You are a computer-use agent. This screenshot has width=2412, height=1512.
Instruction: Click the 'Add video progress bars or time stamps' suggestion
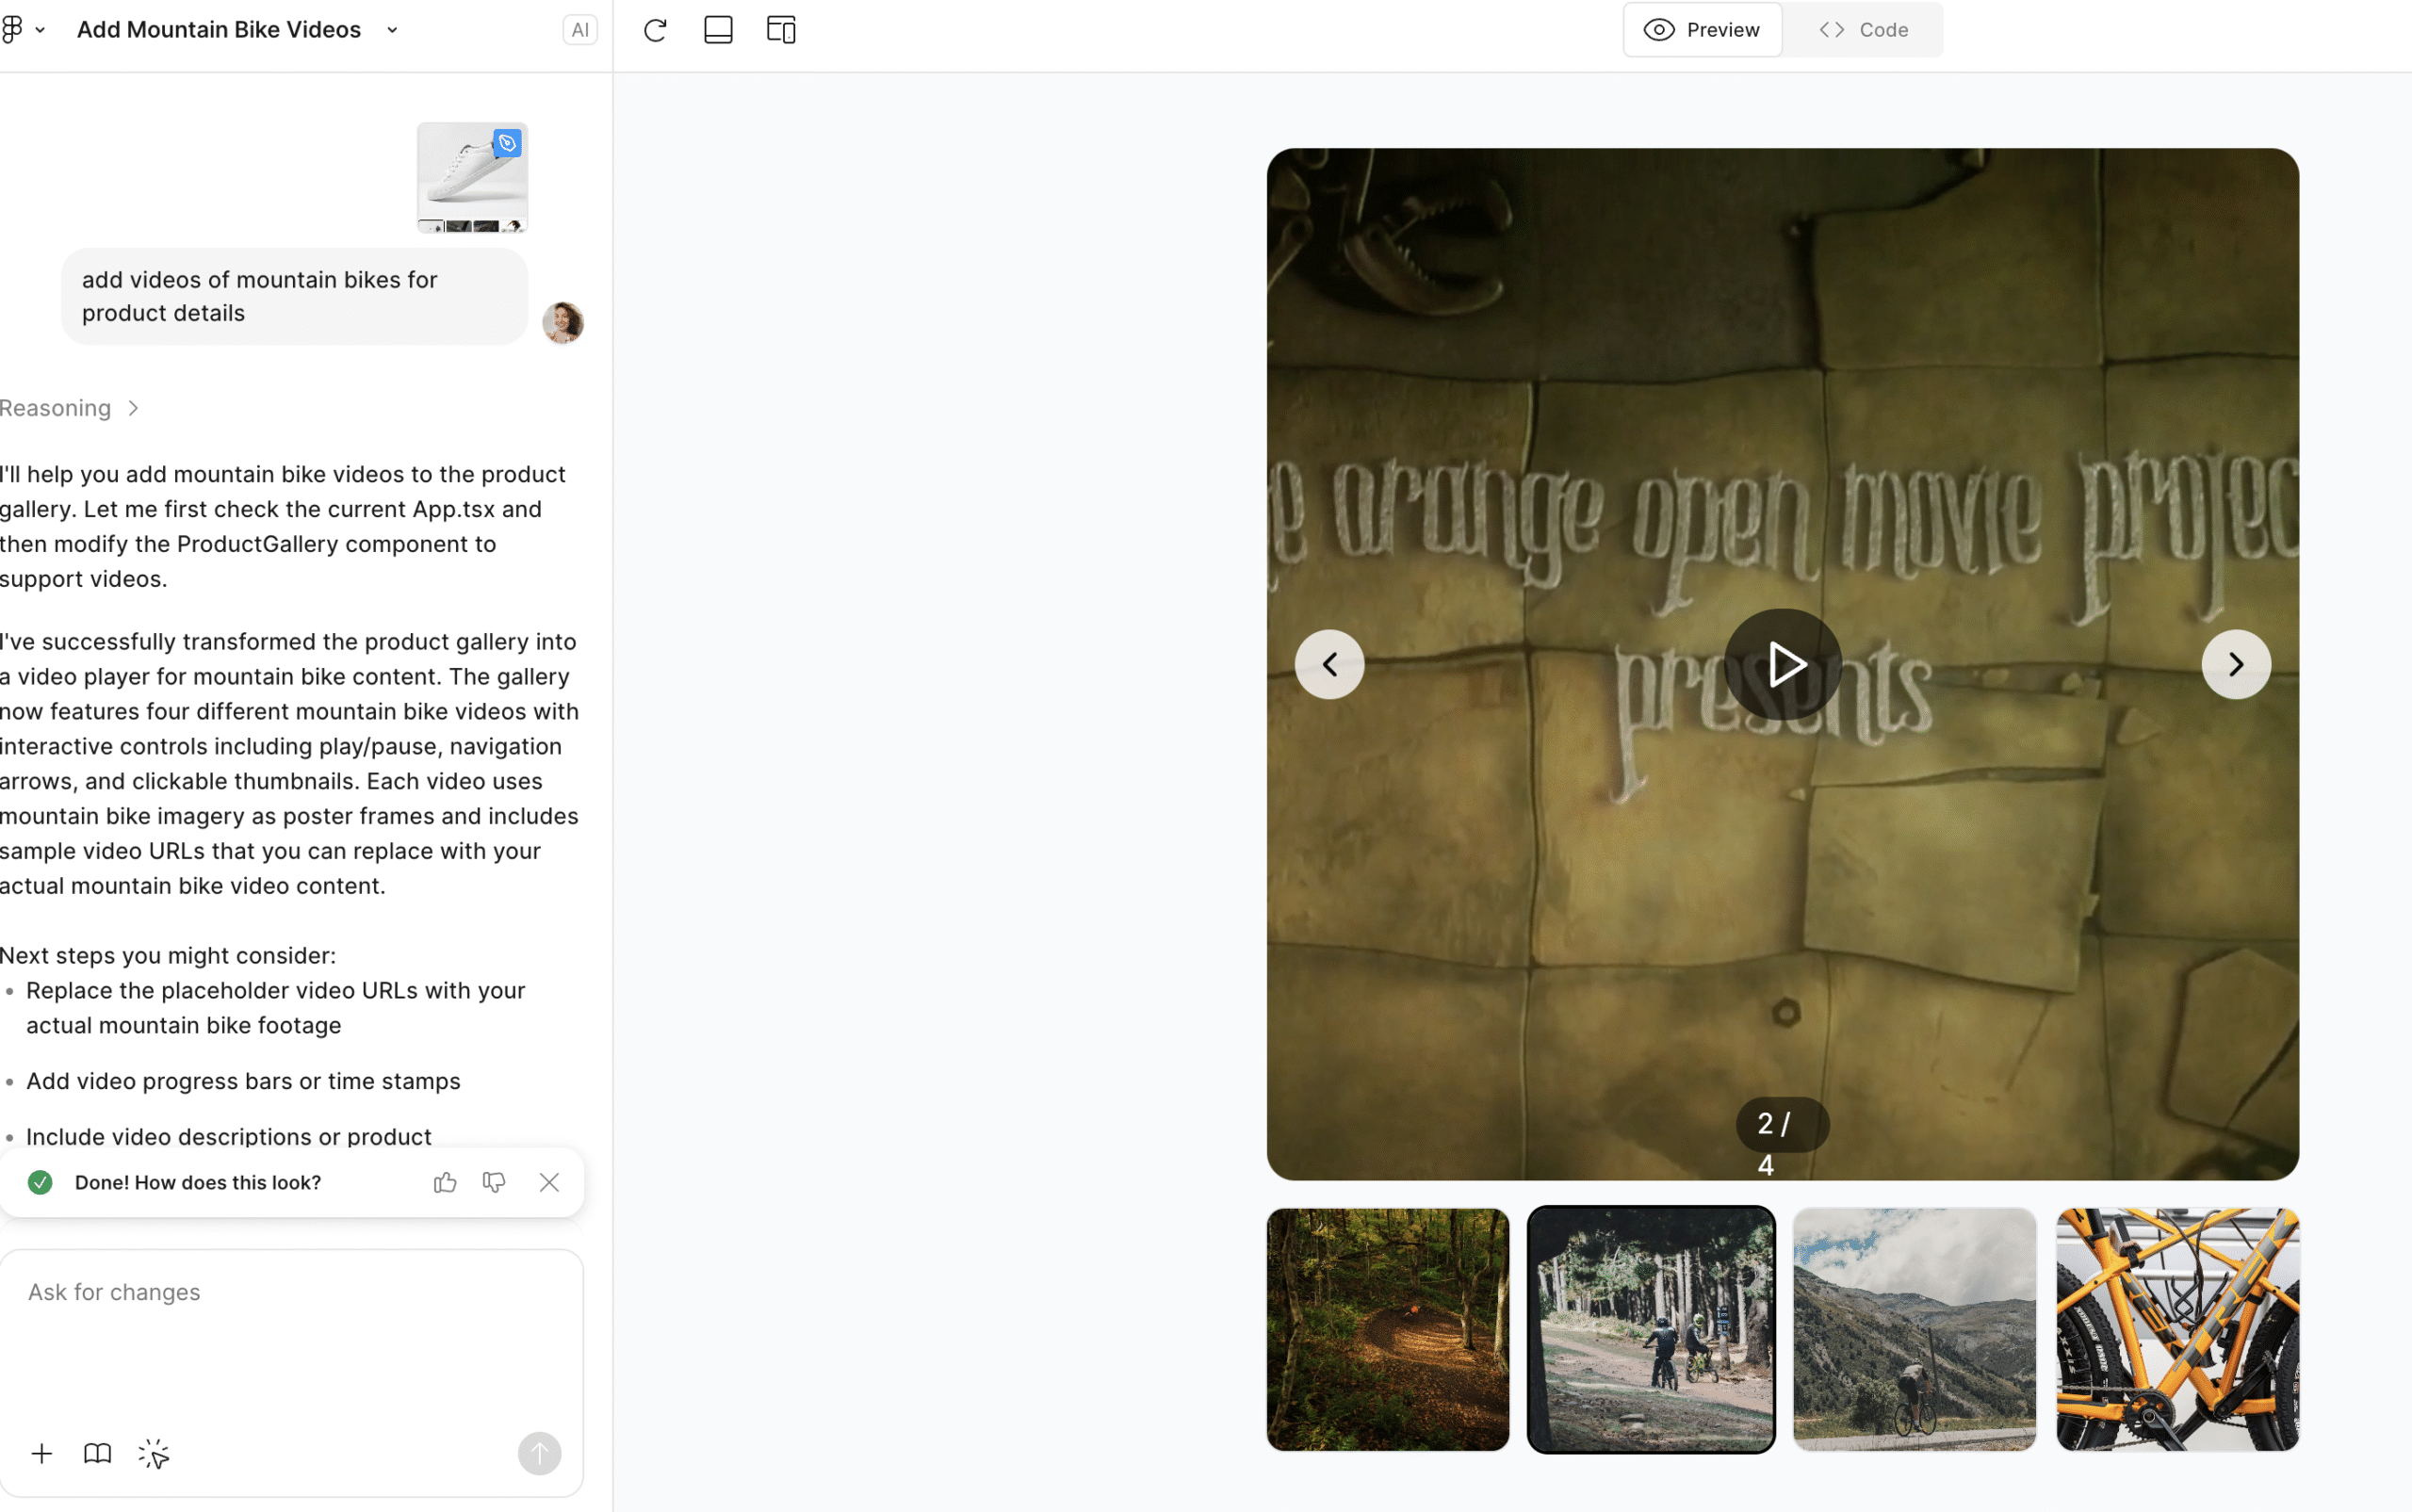[x=243, y=1081]
